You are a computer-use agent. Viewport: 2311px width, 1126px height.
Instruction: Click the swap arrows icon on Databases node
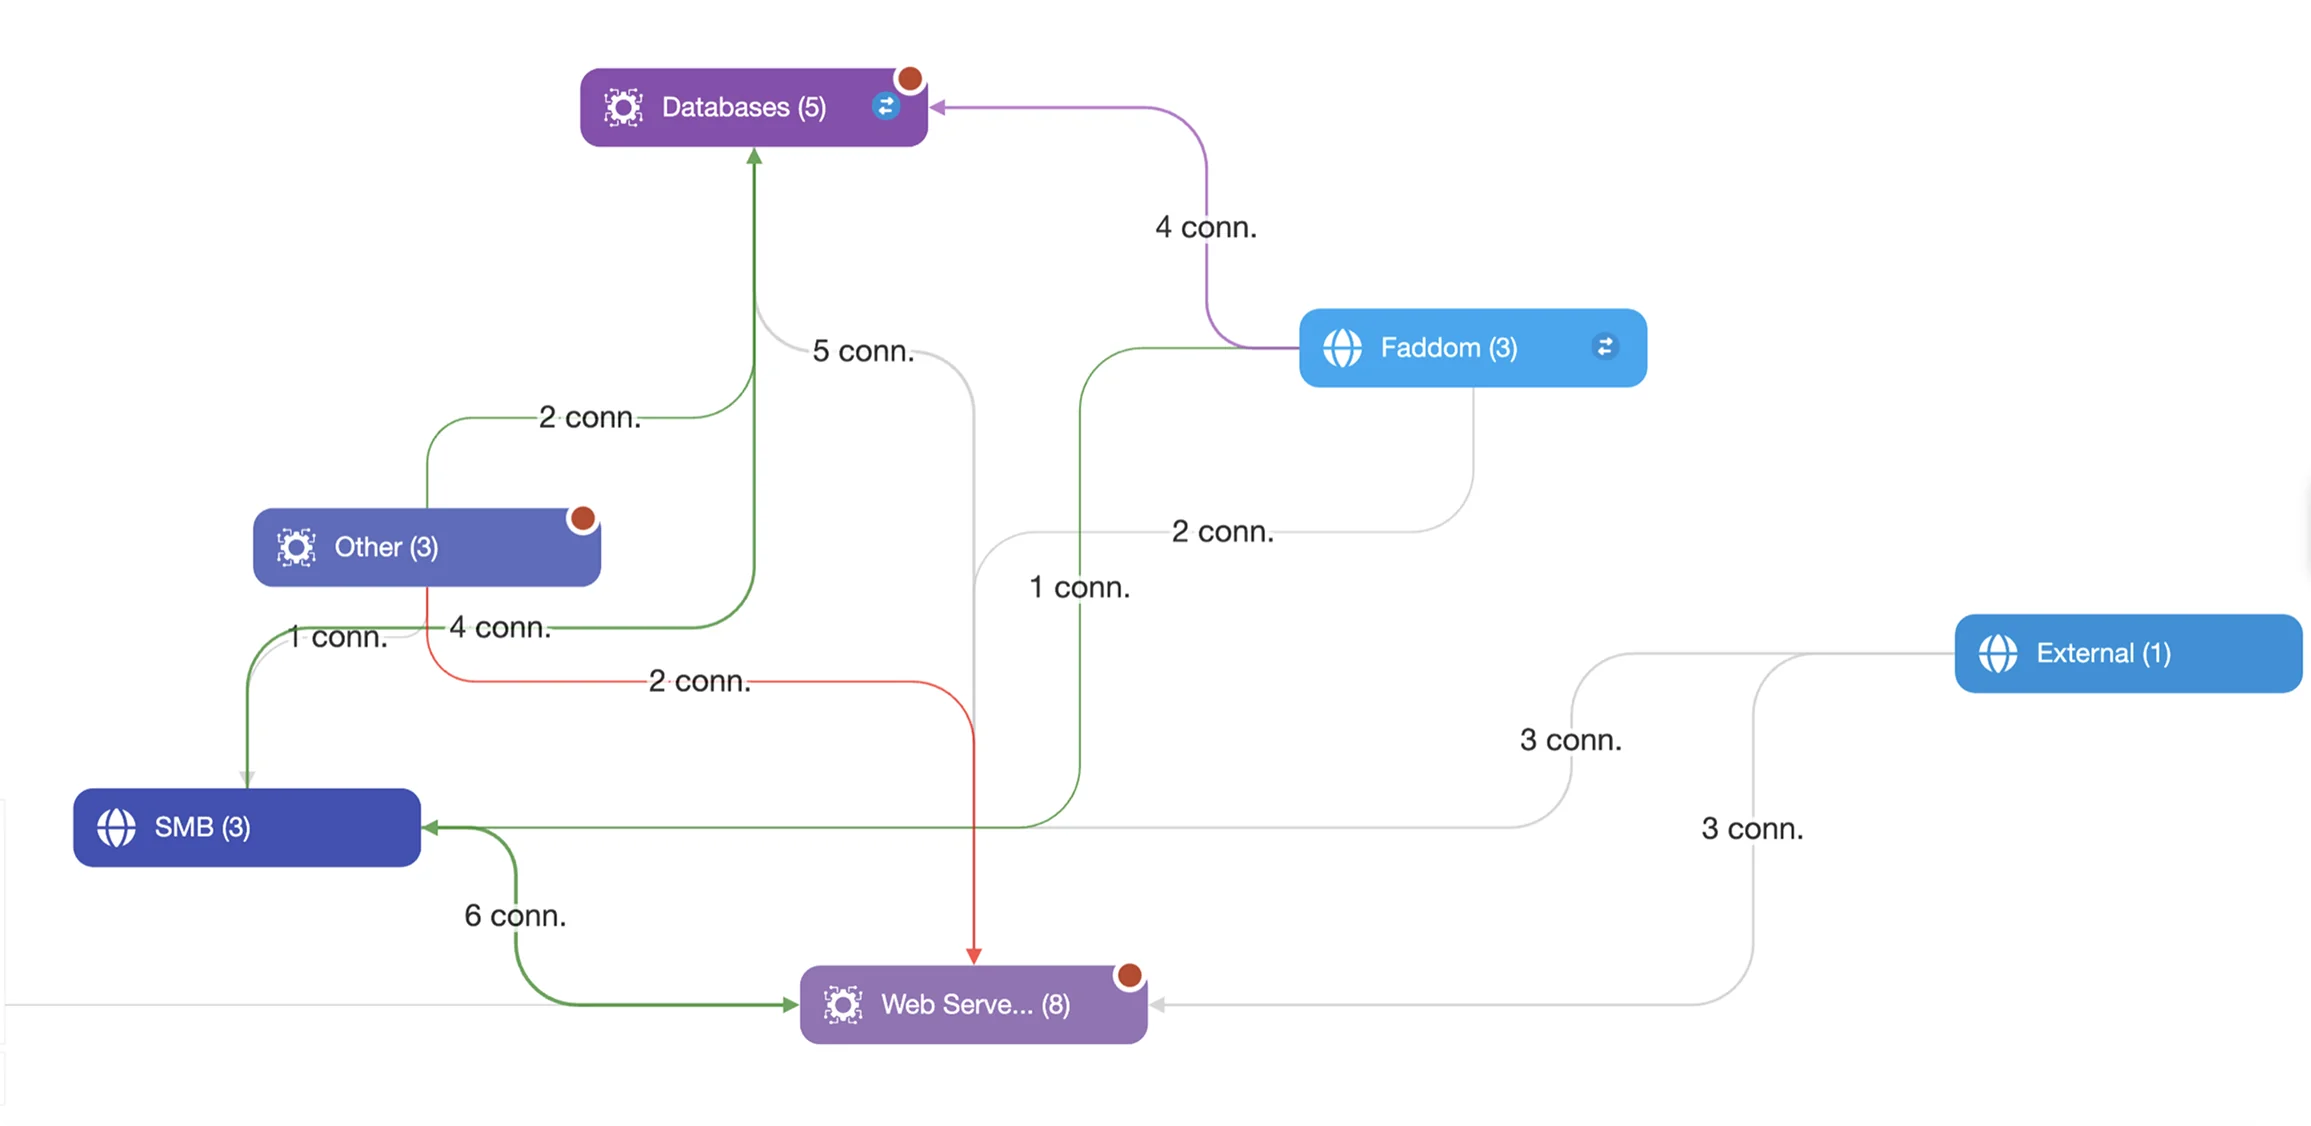[x=885, y=106]
